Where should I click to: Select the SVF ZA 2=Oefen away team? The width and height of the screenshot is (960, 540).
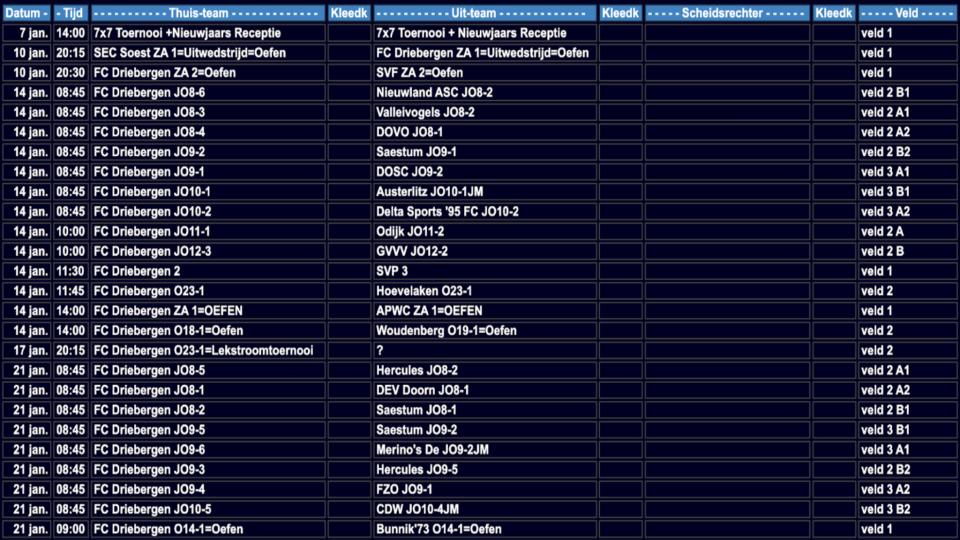[484, 73]
